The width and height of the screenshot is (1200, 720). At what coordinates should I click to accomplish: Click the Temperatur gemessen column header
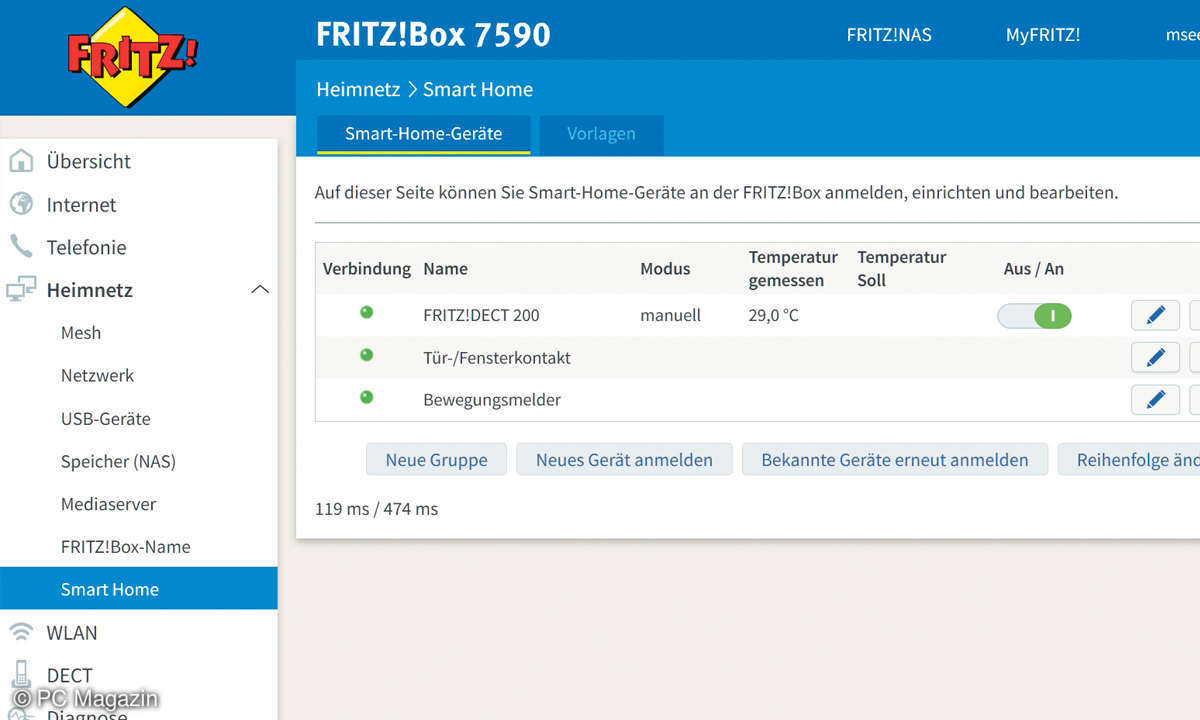coord(793,269)
